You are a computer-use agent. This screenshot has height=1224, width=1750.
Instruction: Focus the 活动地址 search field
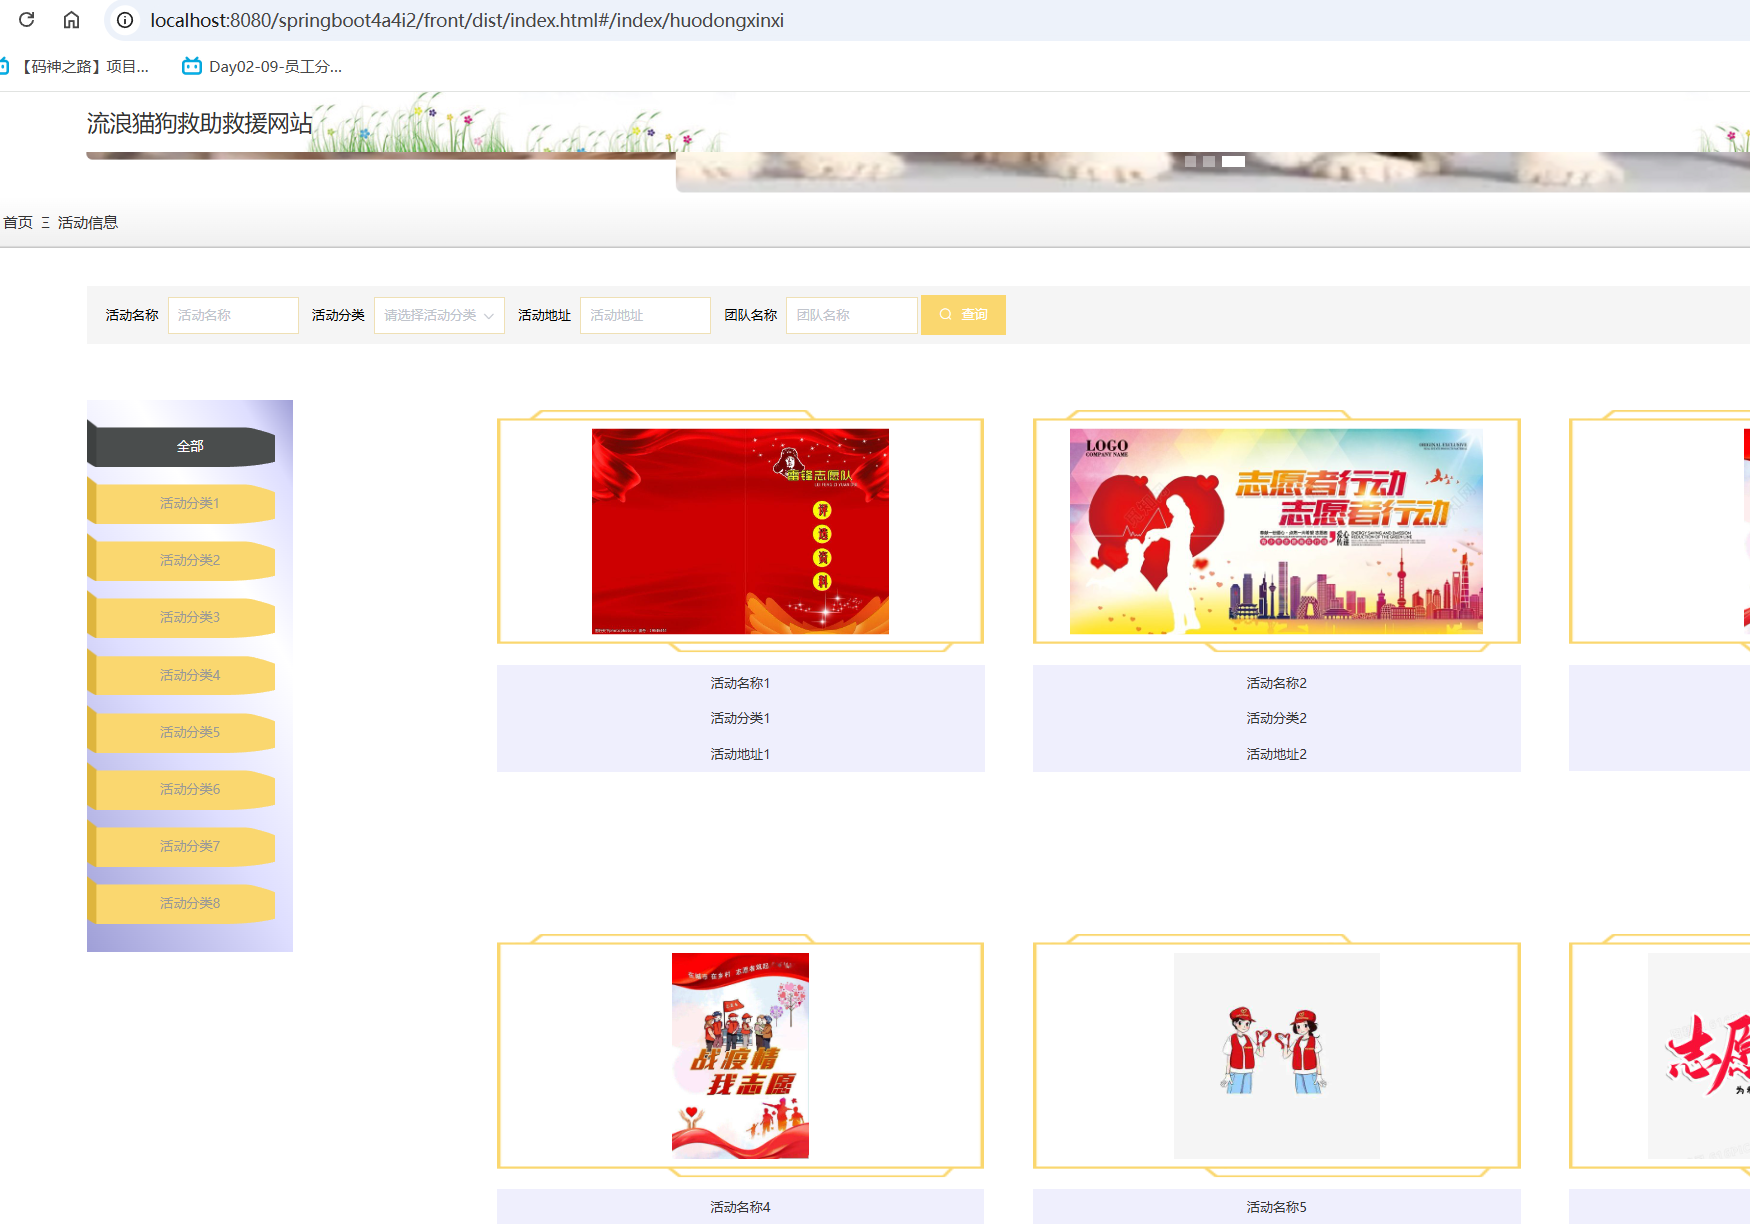[645, 315]
